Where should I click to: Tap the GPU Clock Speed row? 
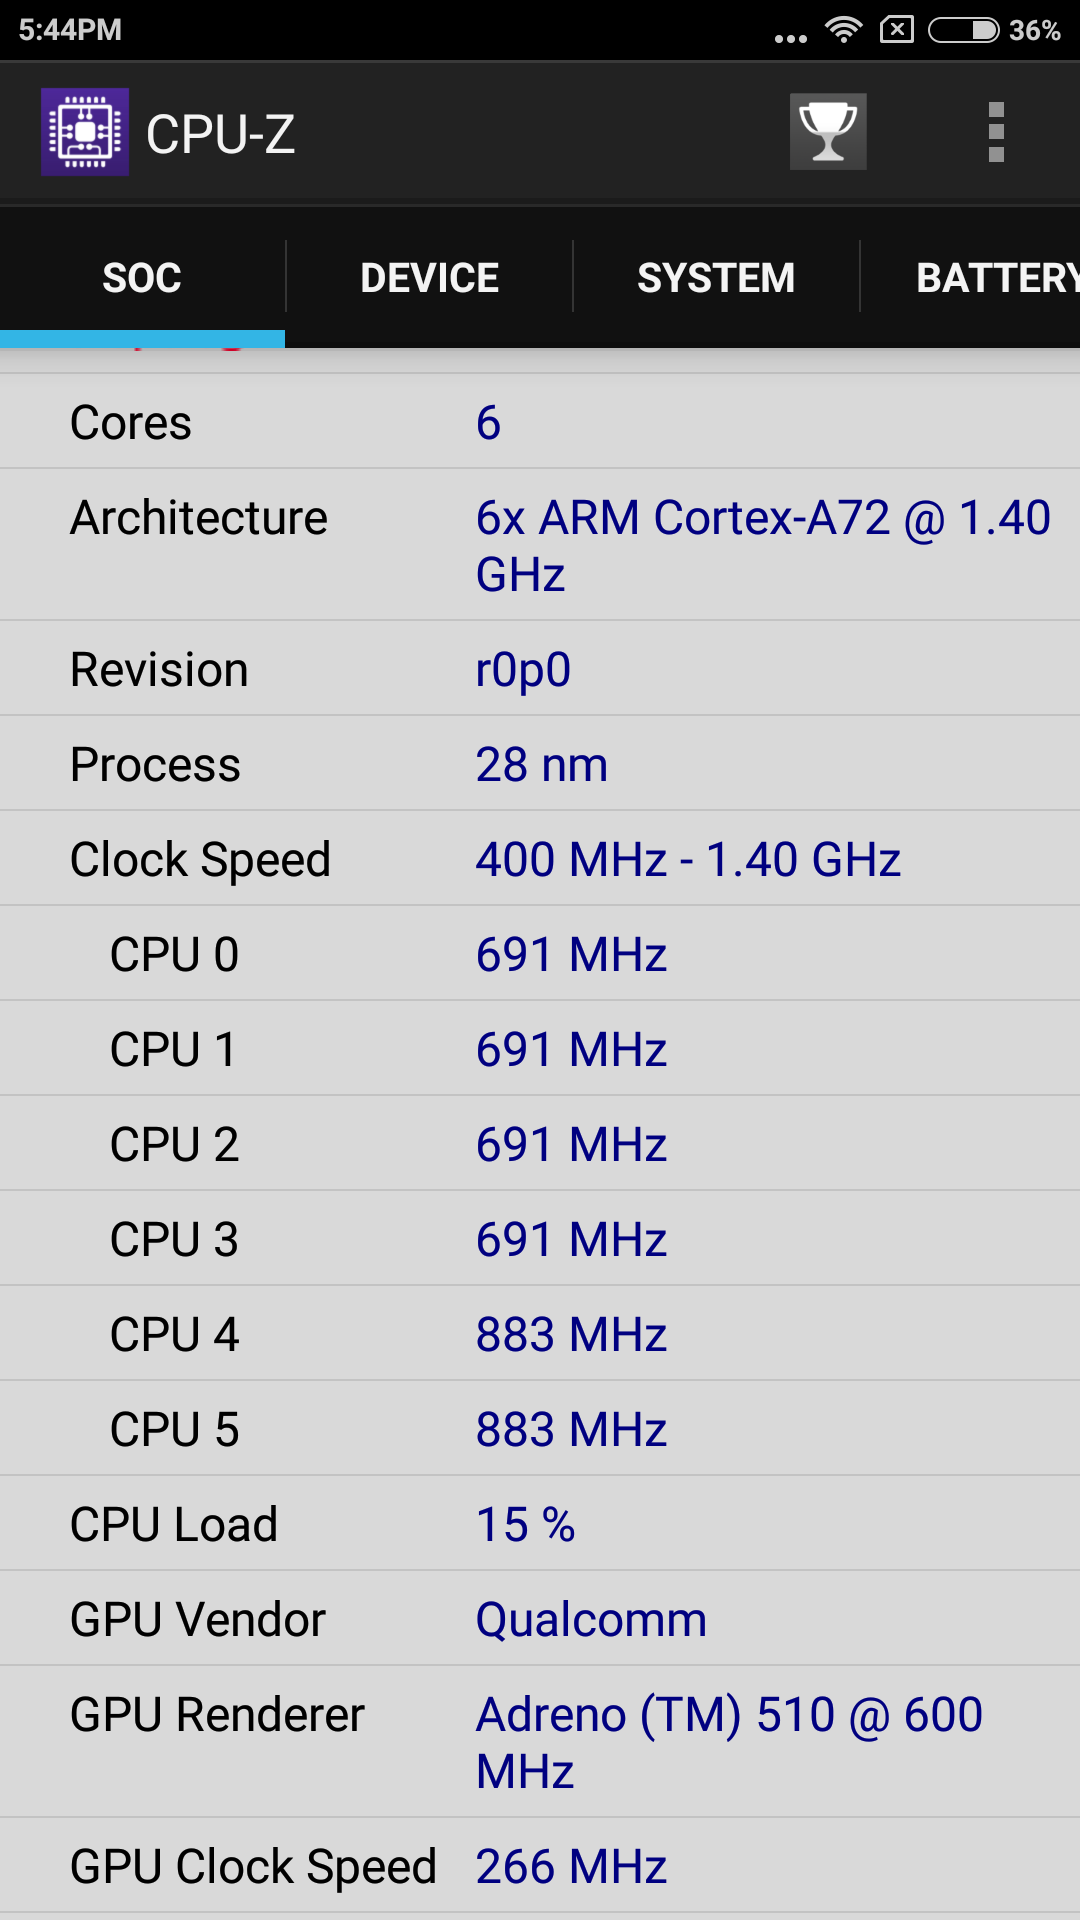tap(540, 1866)
